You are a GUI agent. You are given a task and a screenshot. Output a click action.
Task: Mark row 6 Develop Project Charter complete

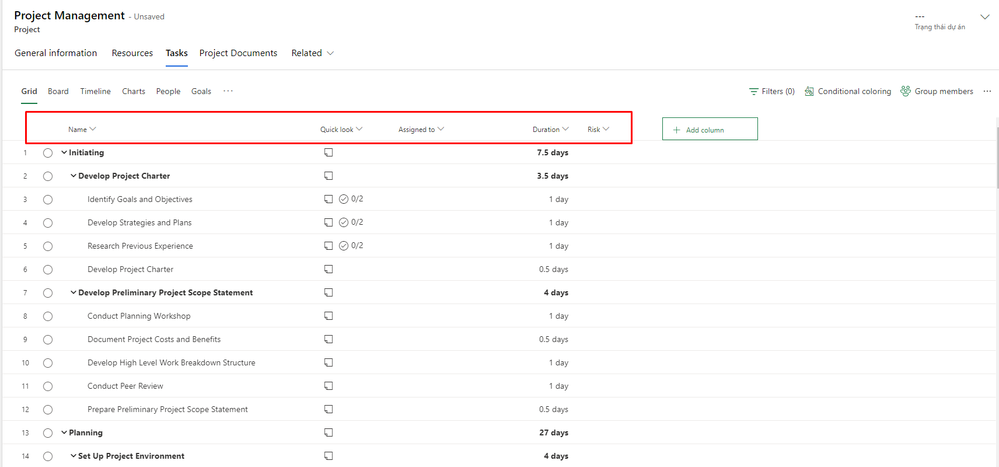48,269
